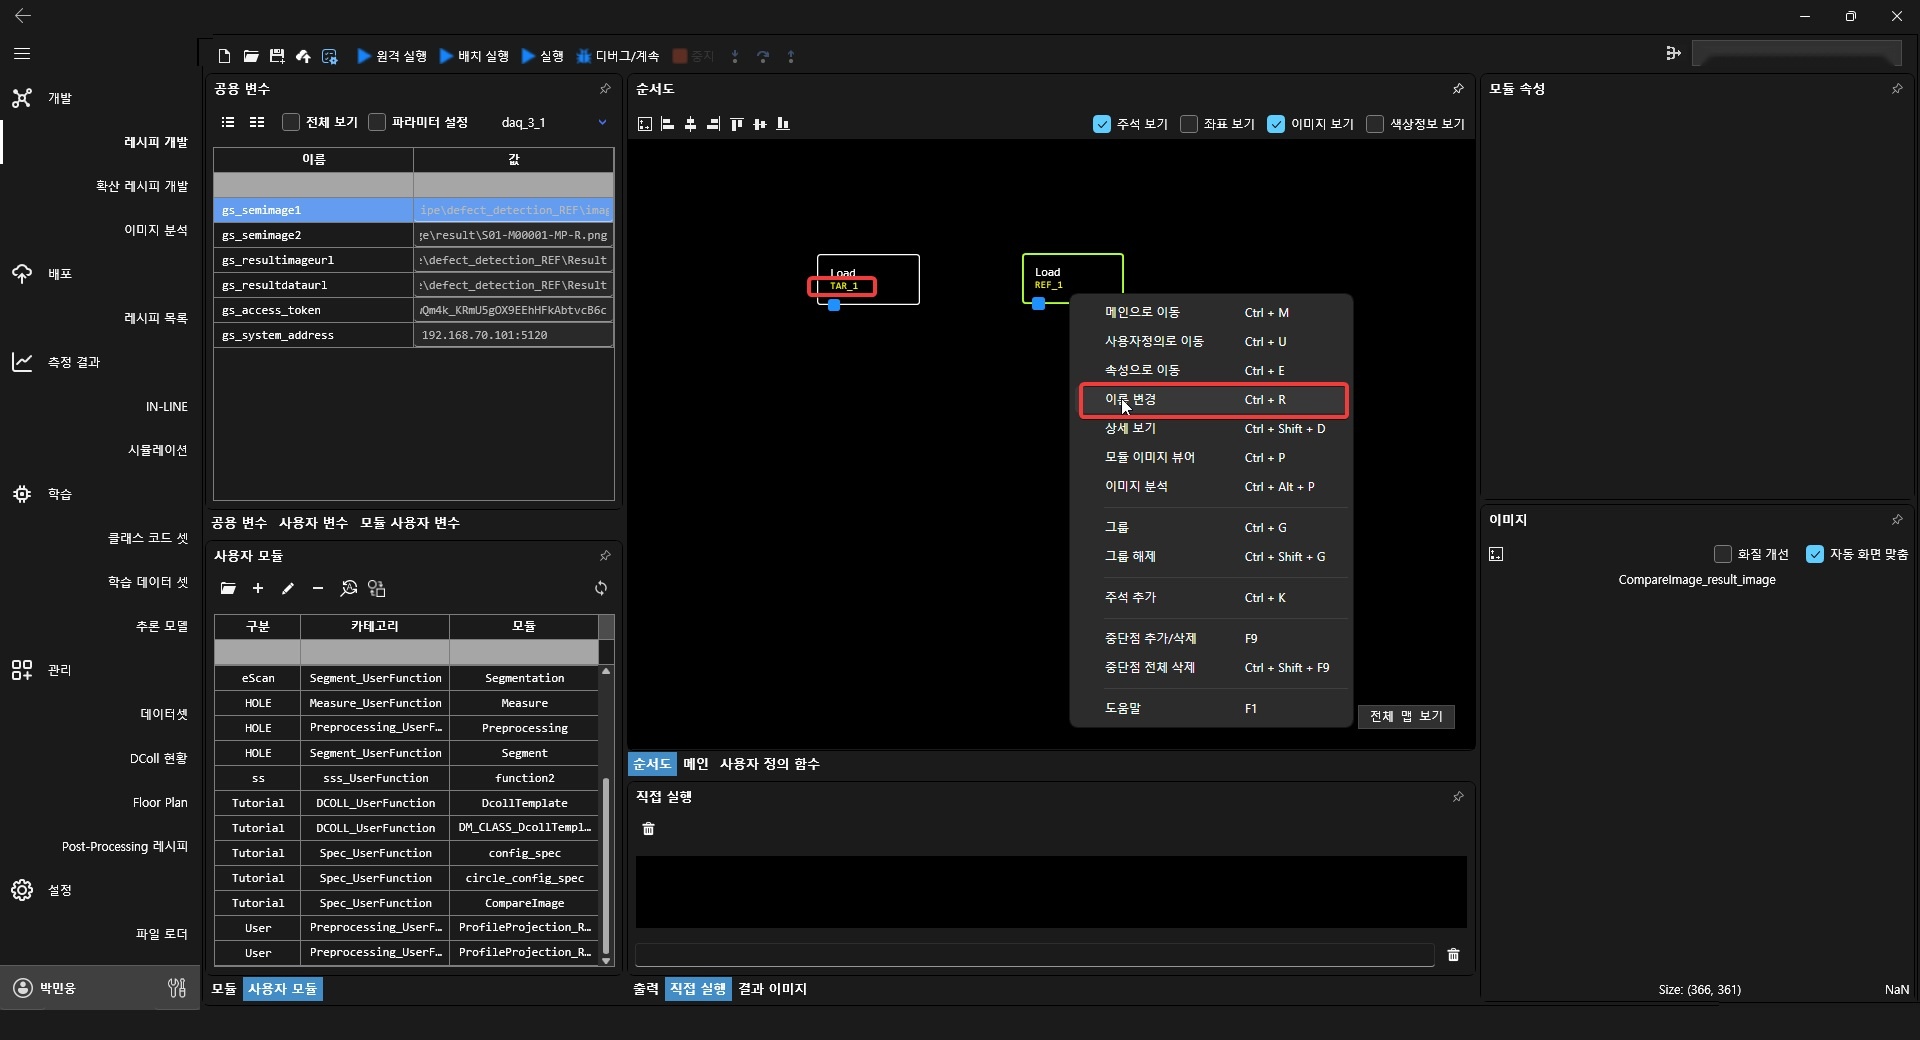Viewport: 1920px width, 1040px height.
Task: Enable the 전체 보기 checkbox
Action: pos(291,122)
